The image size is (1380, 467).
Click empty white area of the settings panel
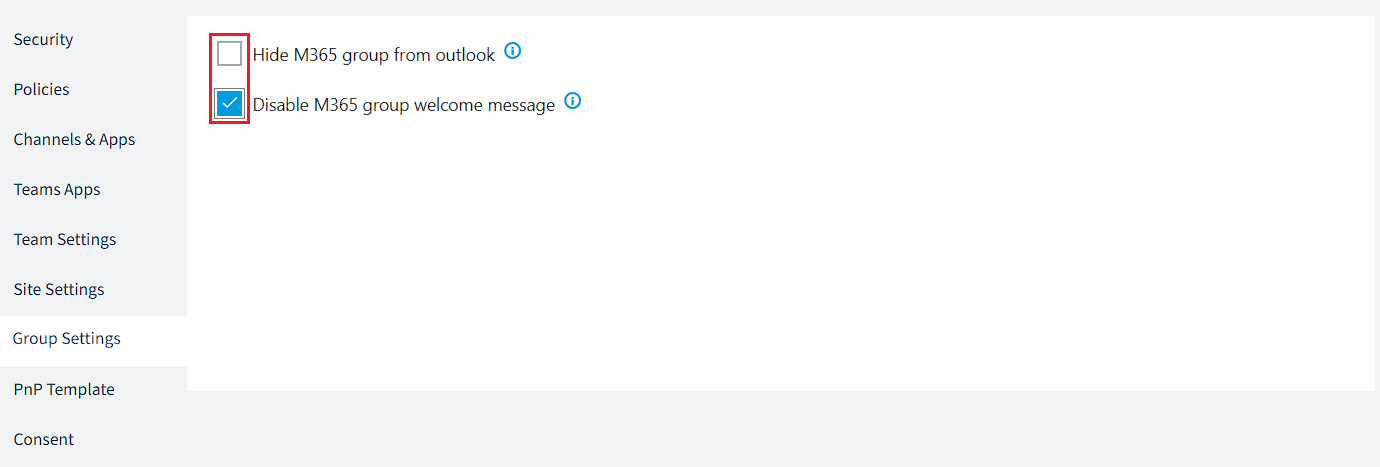pos(780,260)
